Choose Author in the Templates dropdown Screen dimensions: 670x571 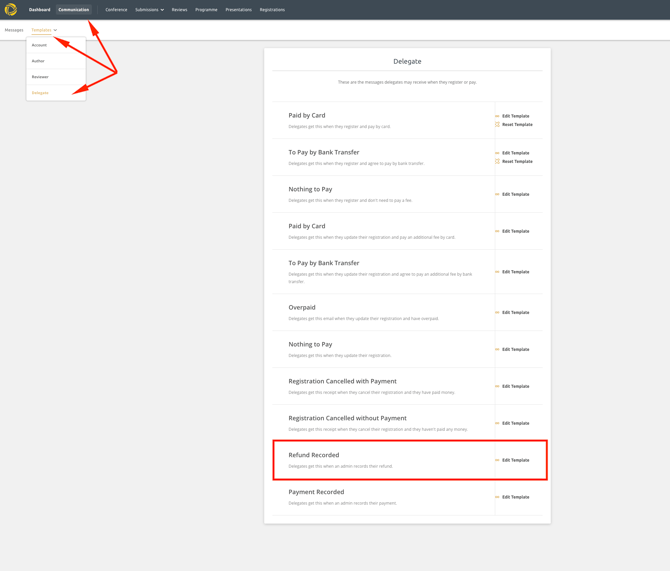(x=38, y=61)
